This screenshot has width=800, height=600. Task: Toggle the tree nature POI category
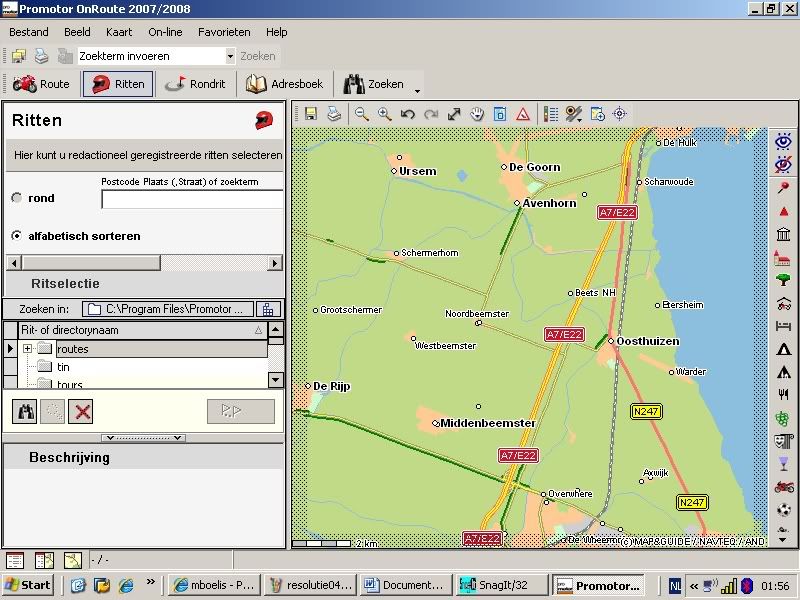tap(784, 280)
